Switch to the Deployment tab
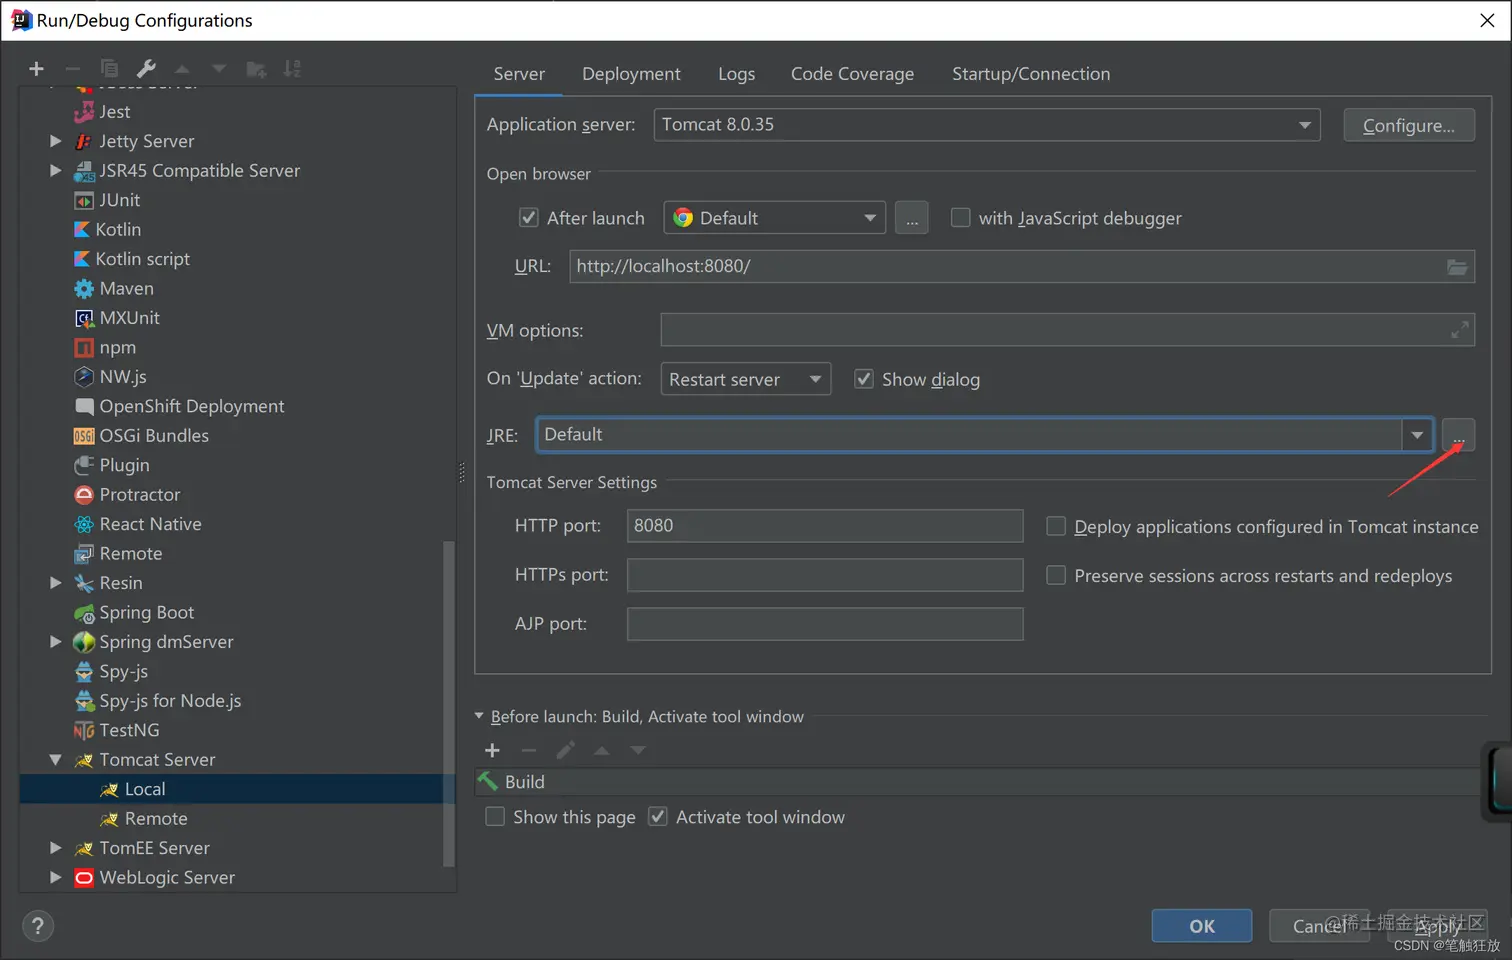Image resolution: width=1512 pixels, height=960 pixels. click(631, 74)
